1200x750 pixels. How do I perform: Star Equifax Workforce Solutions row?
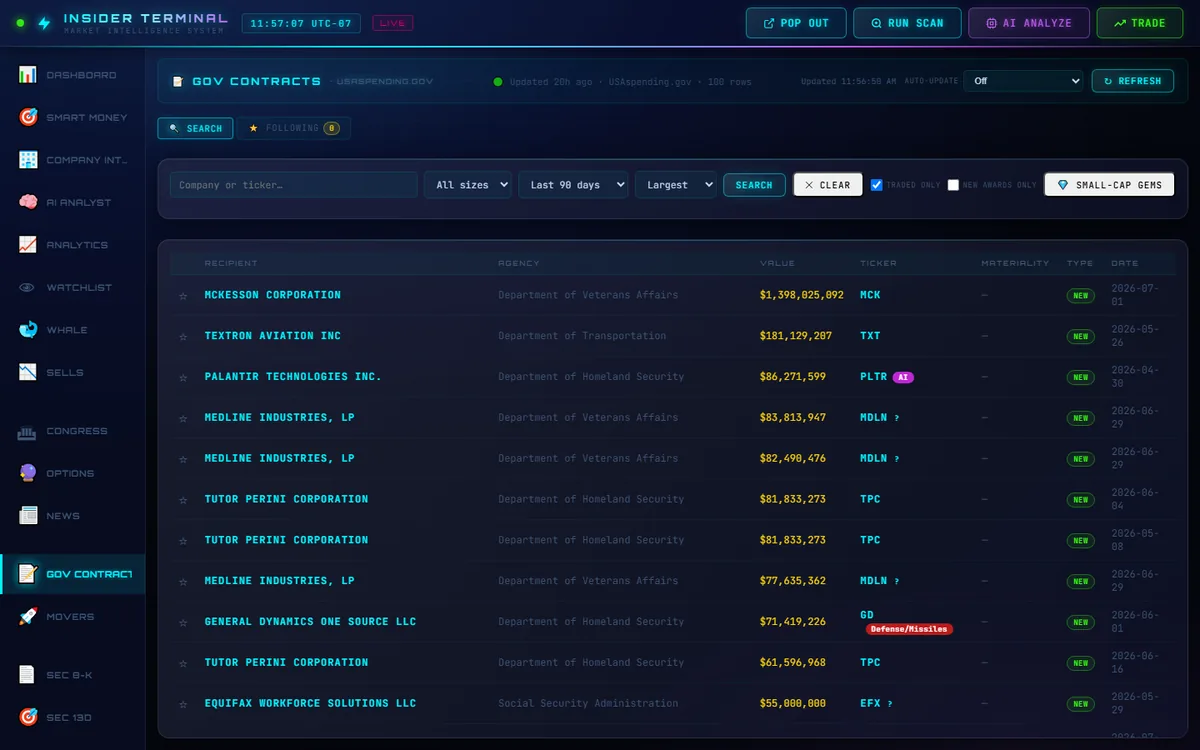coord(183,704)
